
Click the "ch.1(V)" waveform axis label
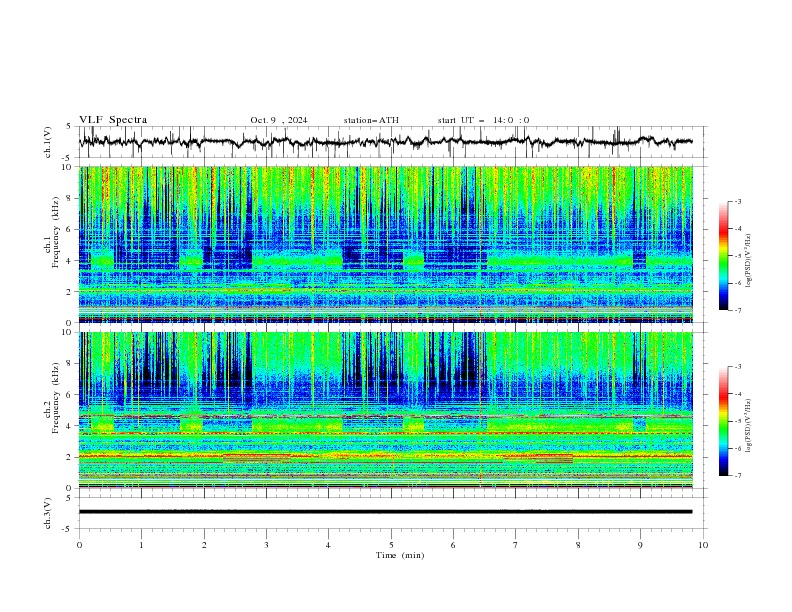coord(48,142)
